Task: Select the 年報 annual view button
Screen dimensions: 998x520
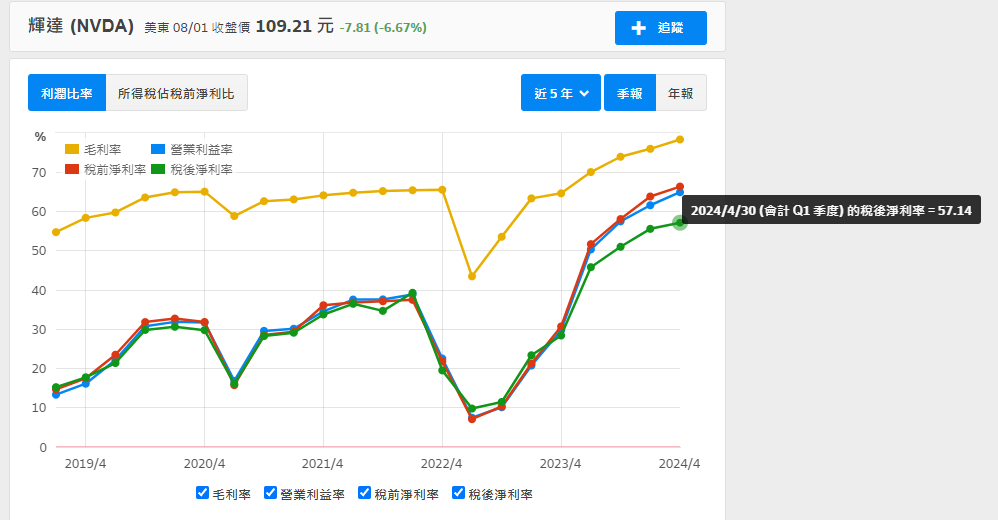Action: pos(681,93)
